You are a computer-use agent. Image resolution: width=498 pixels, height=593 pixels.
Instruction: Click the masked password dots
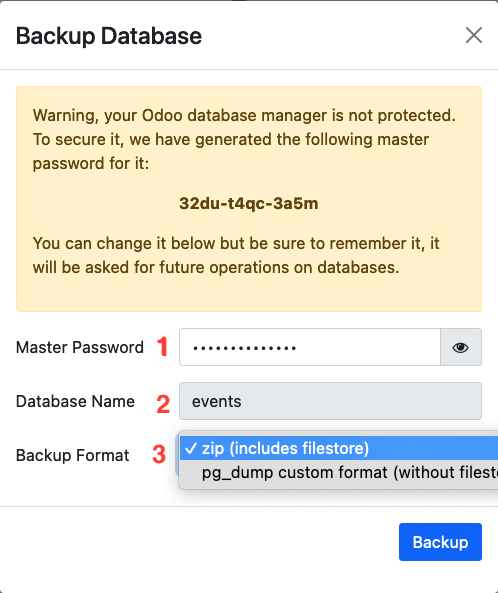pyautogui.click(x=245, y=348)
